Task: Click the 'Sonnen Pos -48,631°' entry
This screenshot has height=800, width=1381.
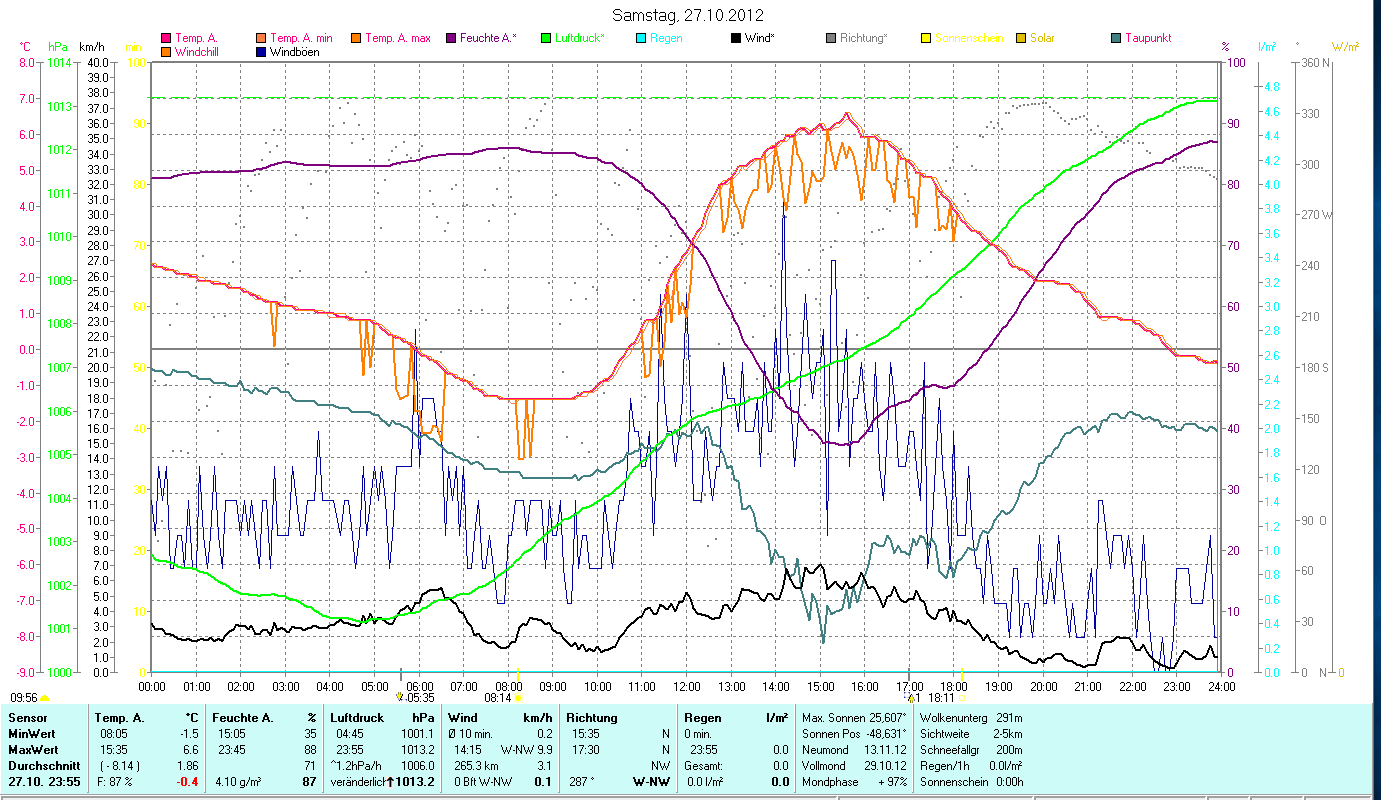Action: tap(854, 734)
